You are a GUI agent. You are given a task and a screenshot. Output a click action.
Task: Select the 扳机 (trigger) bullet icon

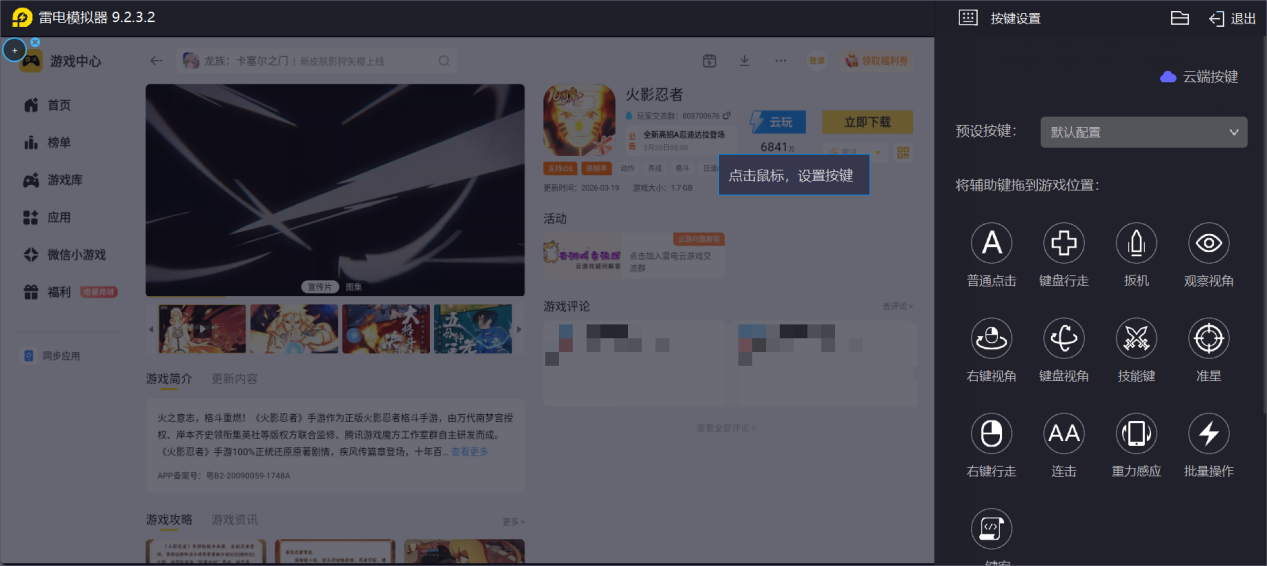pyautogui.click(x=1136, y=243)
